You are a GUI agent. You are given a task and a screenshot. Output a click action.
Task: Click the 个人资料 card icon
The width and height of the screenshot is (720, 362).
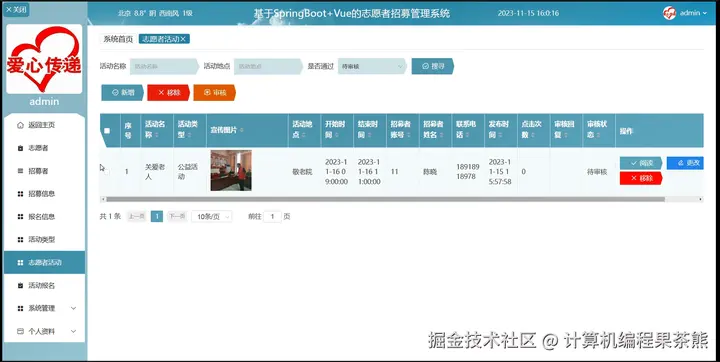click(x=20, y=331)
